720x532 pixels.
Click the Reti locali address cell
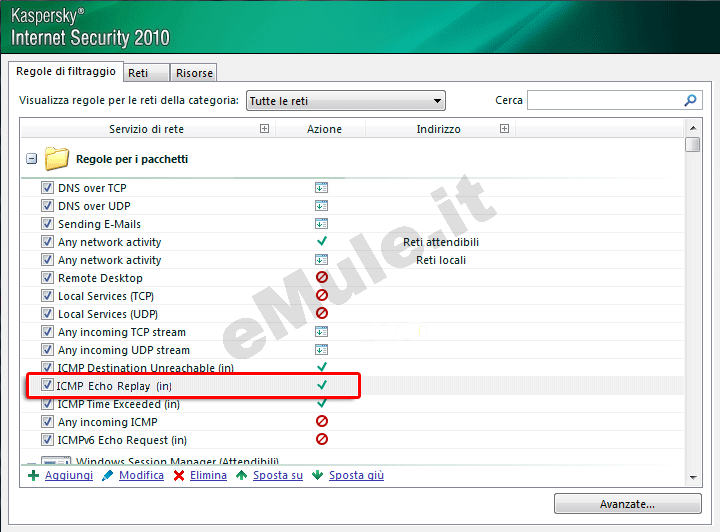click(441, 260)
